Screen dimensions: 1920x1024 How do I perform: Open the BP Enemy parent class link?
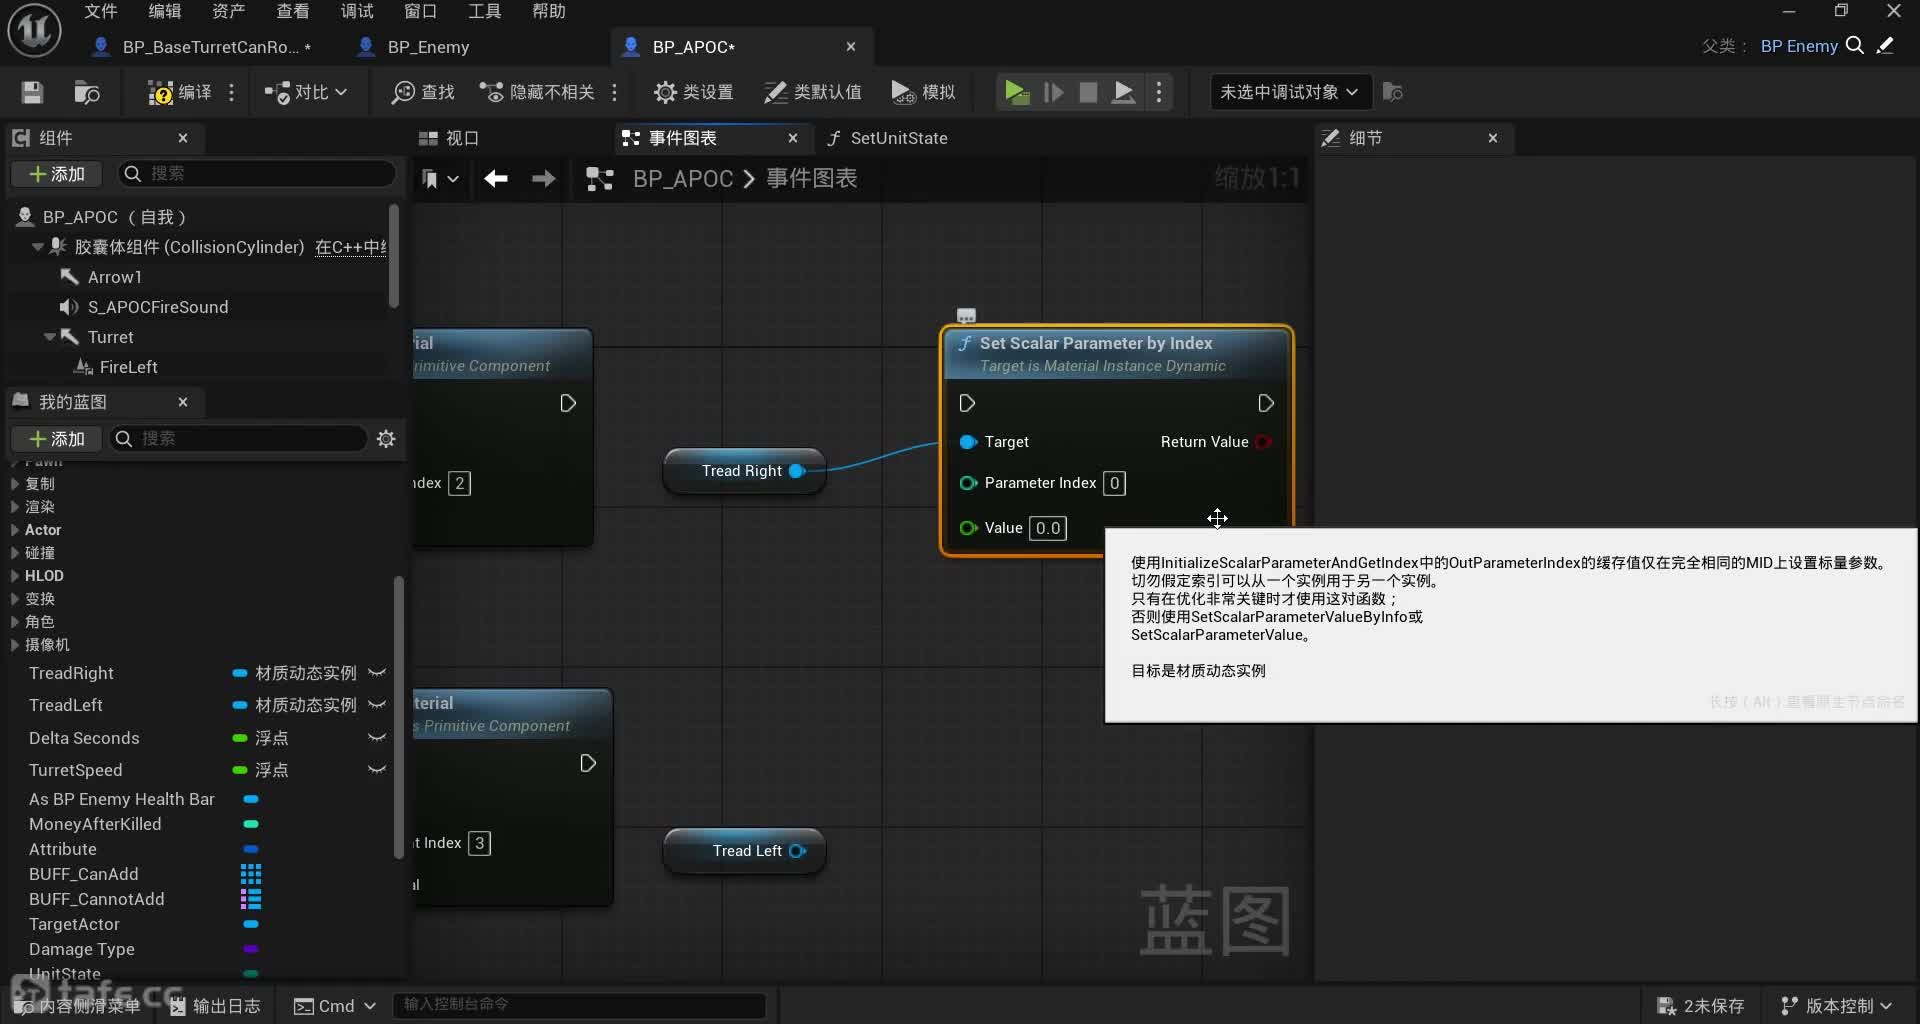[x=1798, y=46]
